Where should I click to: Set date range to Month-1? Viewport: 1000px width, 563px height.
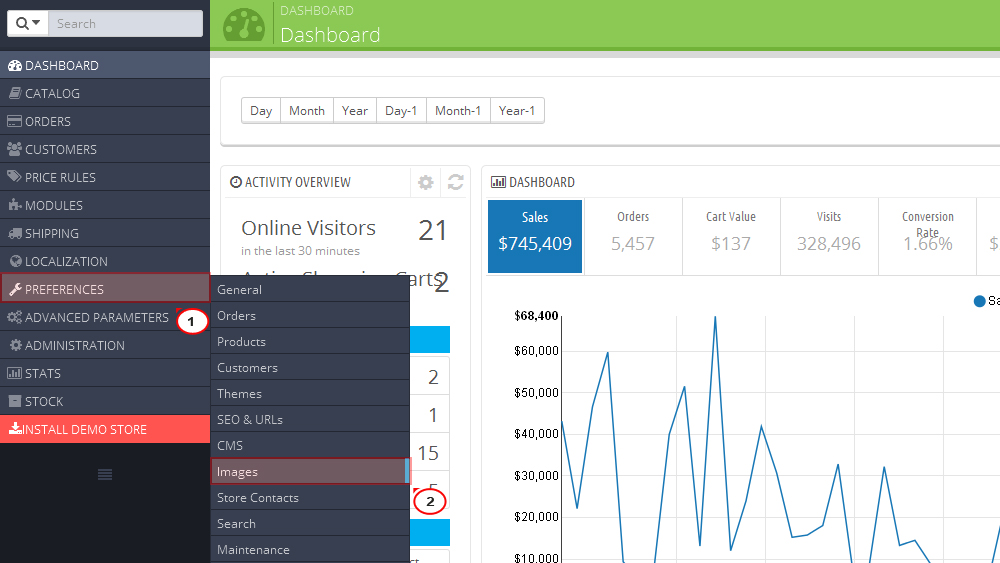(x=458, y=110)
